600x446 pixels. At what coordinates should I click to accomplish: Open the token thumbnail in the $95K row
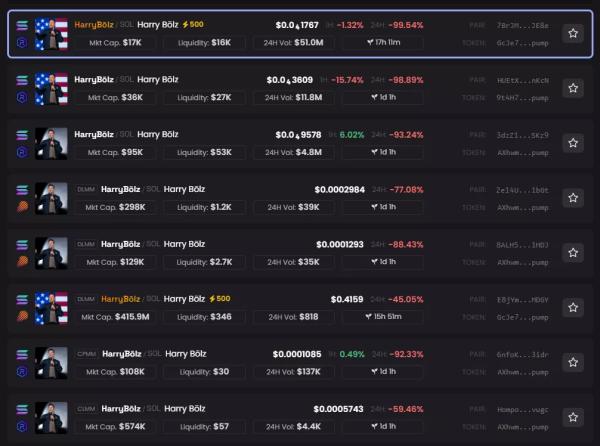coord(51,143)
